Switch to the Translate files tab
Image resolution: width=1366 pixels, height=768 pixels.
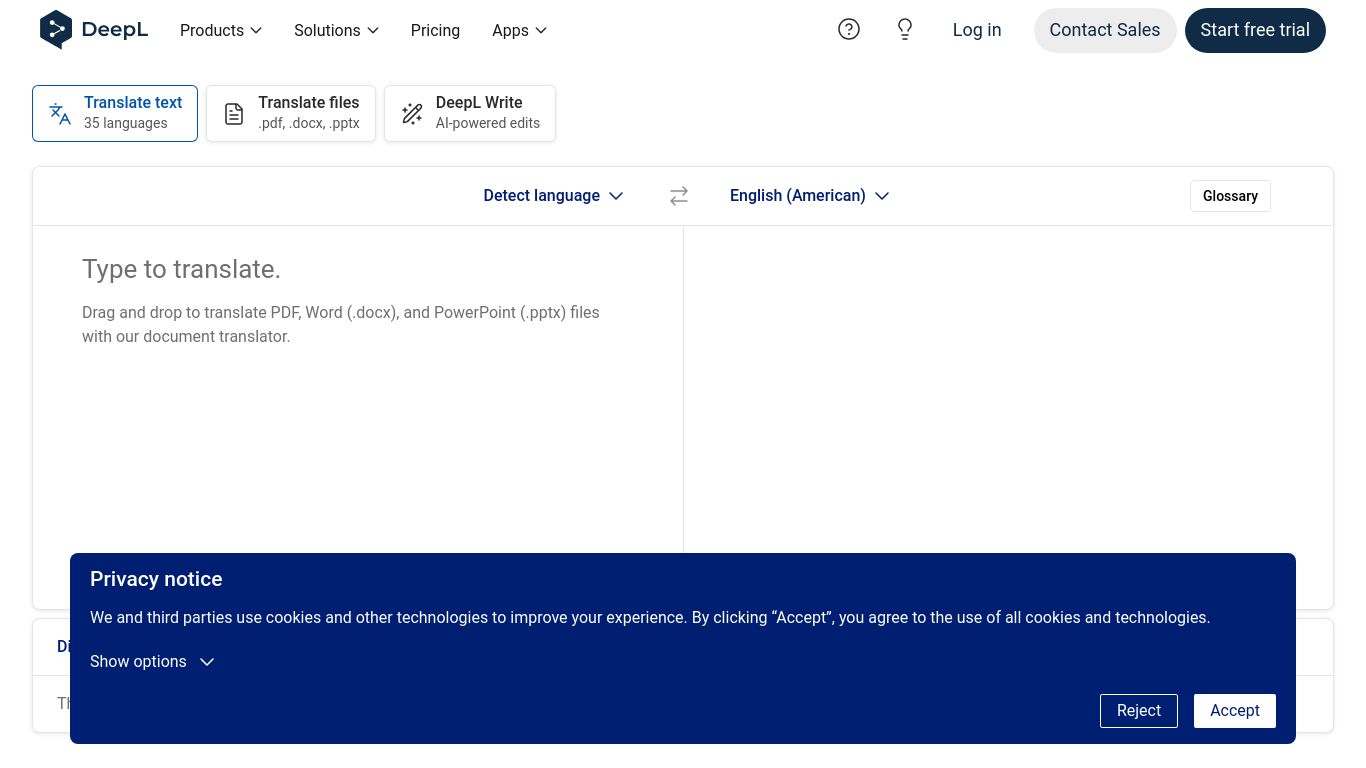pos(291,113)
